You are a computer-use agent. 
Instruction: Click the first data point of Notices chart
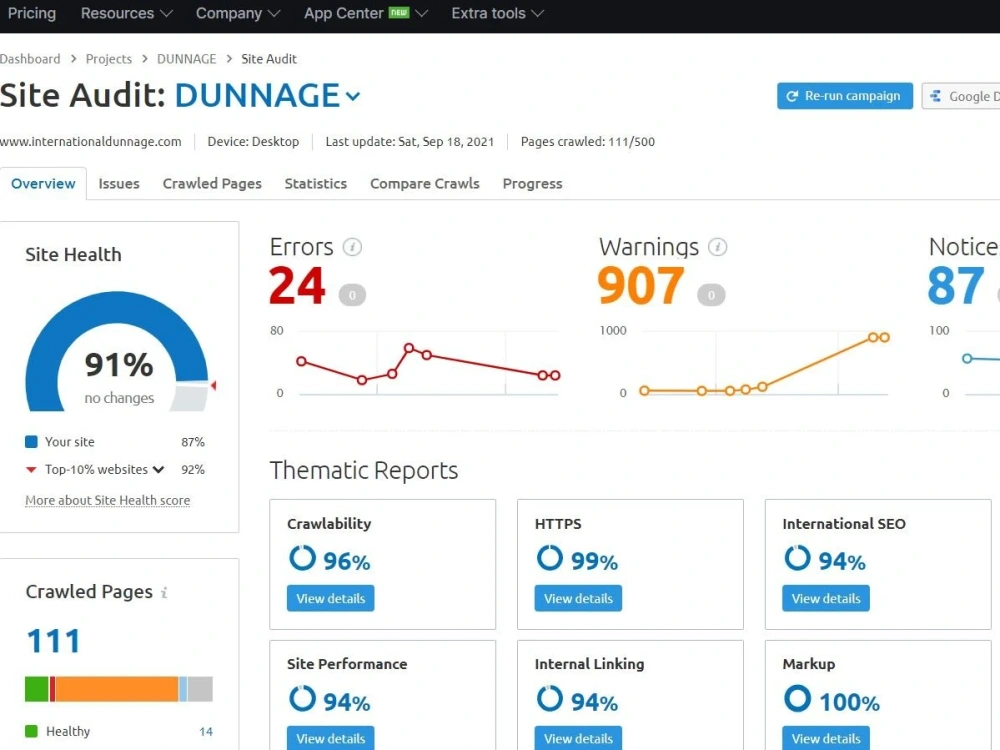(x=967, y=358)
